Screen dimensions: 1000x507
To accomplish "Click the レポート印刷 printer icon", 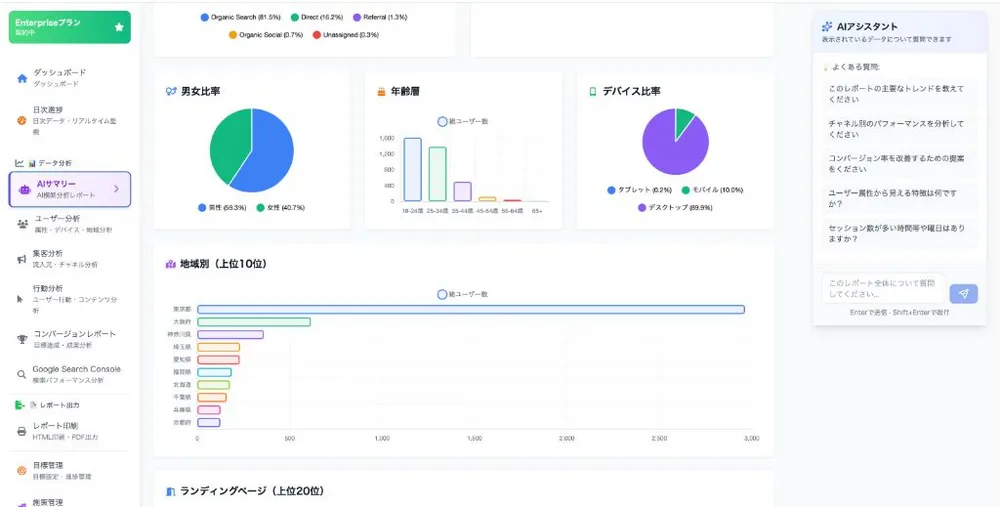I will [x=22, y=432].
